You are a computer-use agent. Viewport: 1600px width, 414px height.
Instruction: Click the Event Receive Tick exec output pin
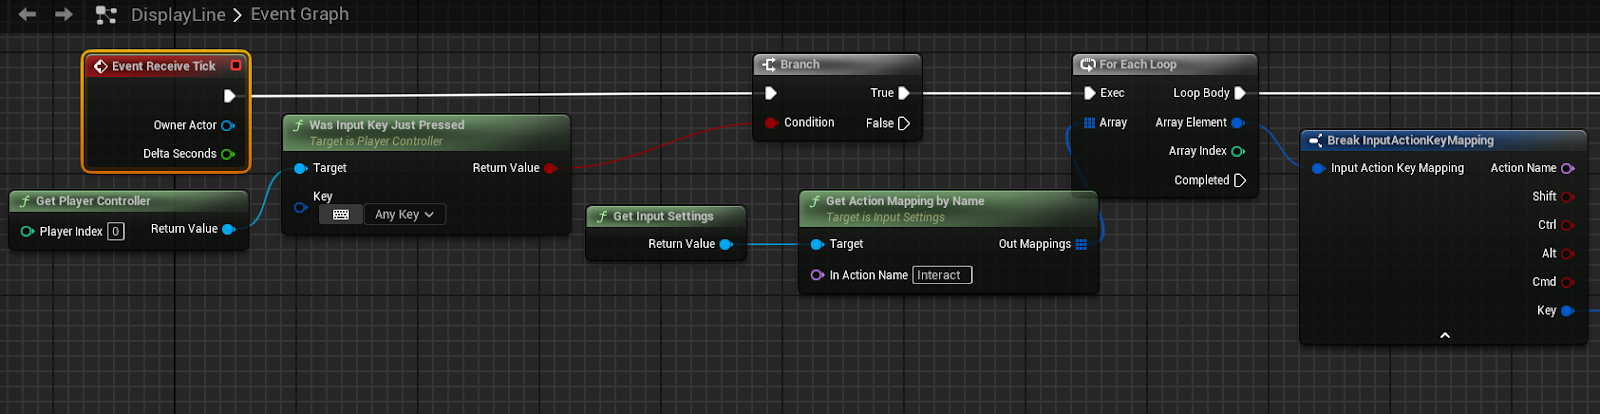[x=229, y=96]
